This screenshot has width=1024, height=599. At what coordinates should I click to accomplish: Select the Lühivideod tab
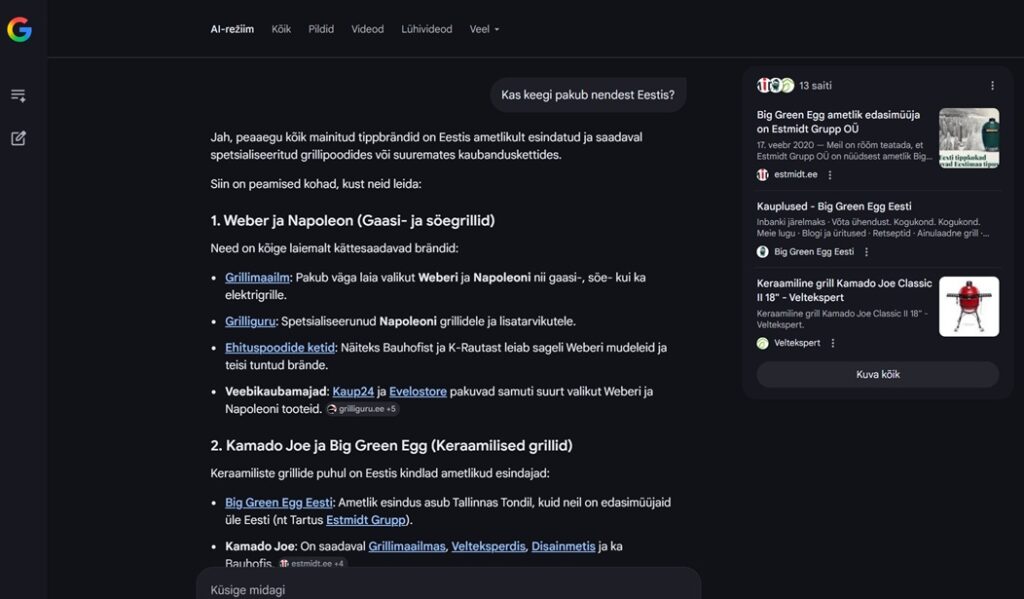(426, 29)
